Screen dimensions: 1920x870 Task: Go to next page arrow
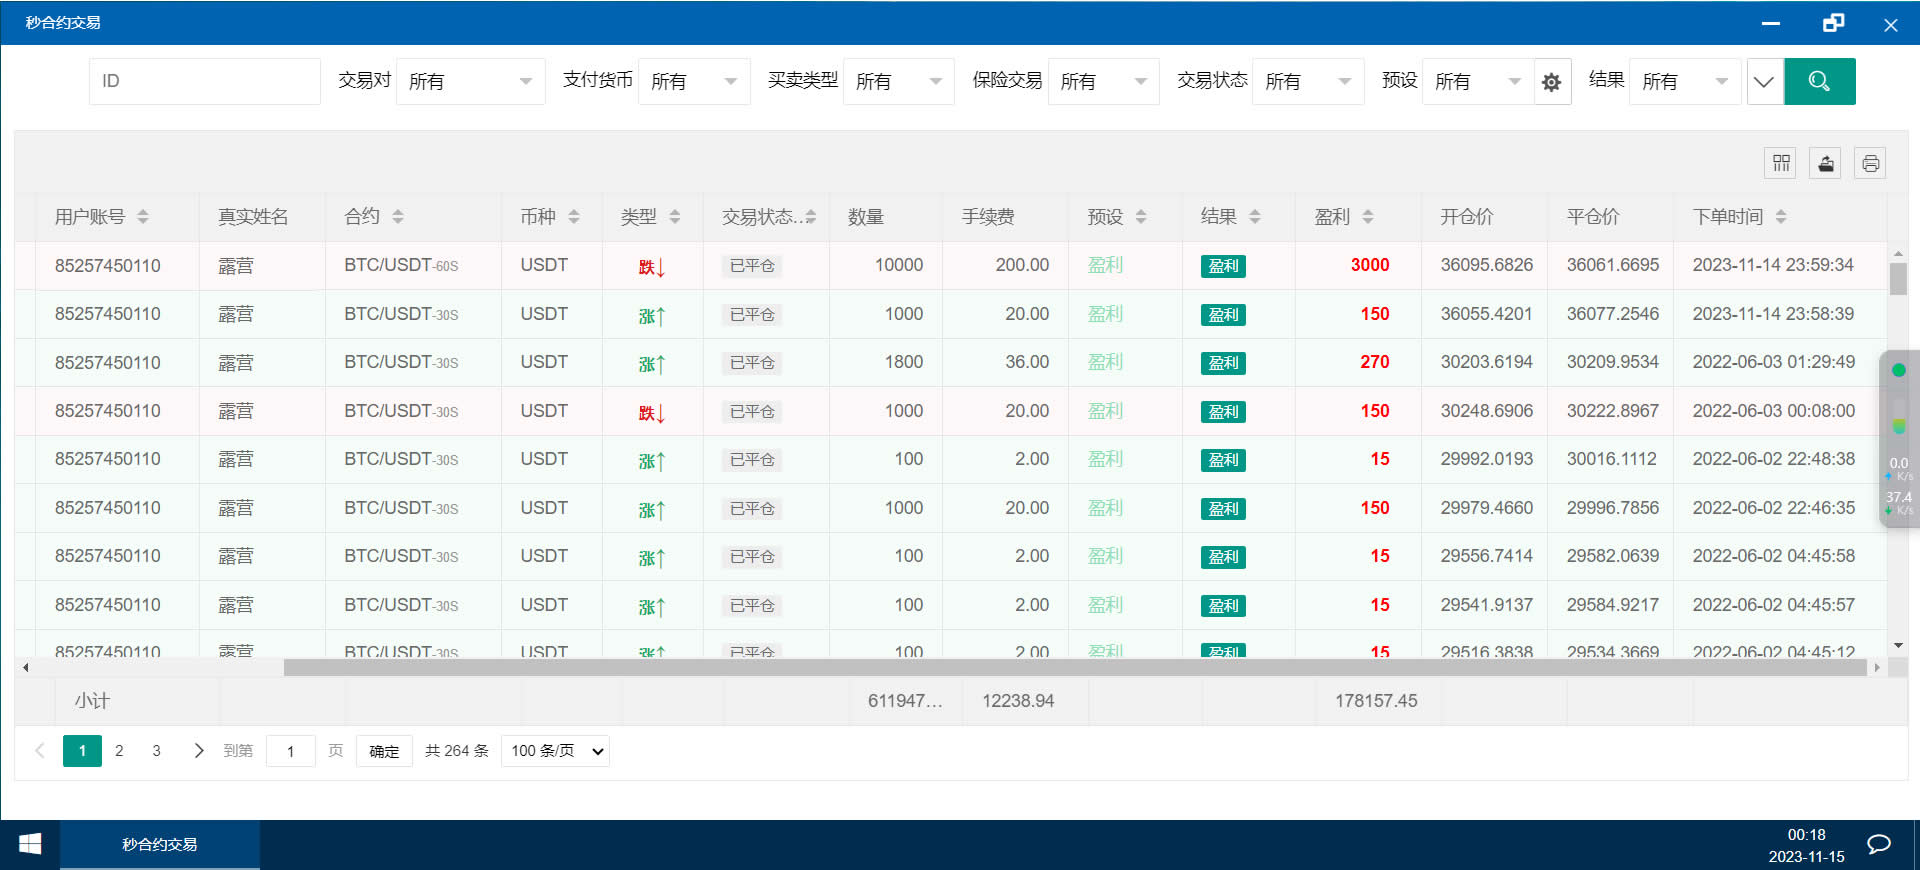point(198,751)
